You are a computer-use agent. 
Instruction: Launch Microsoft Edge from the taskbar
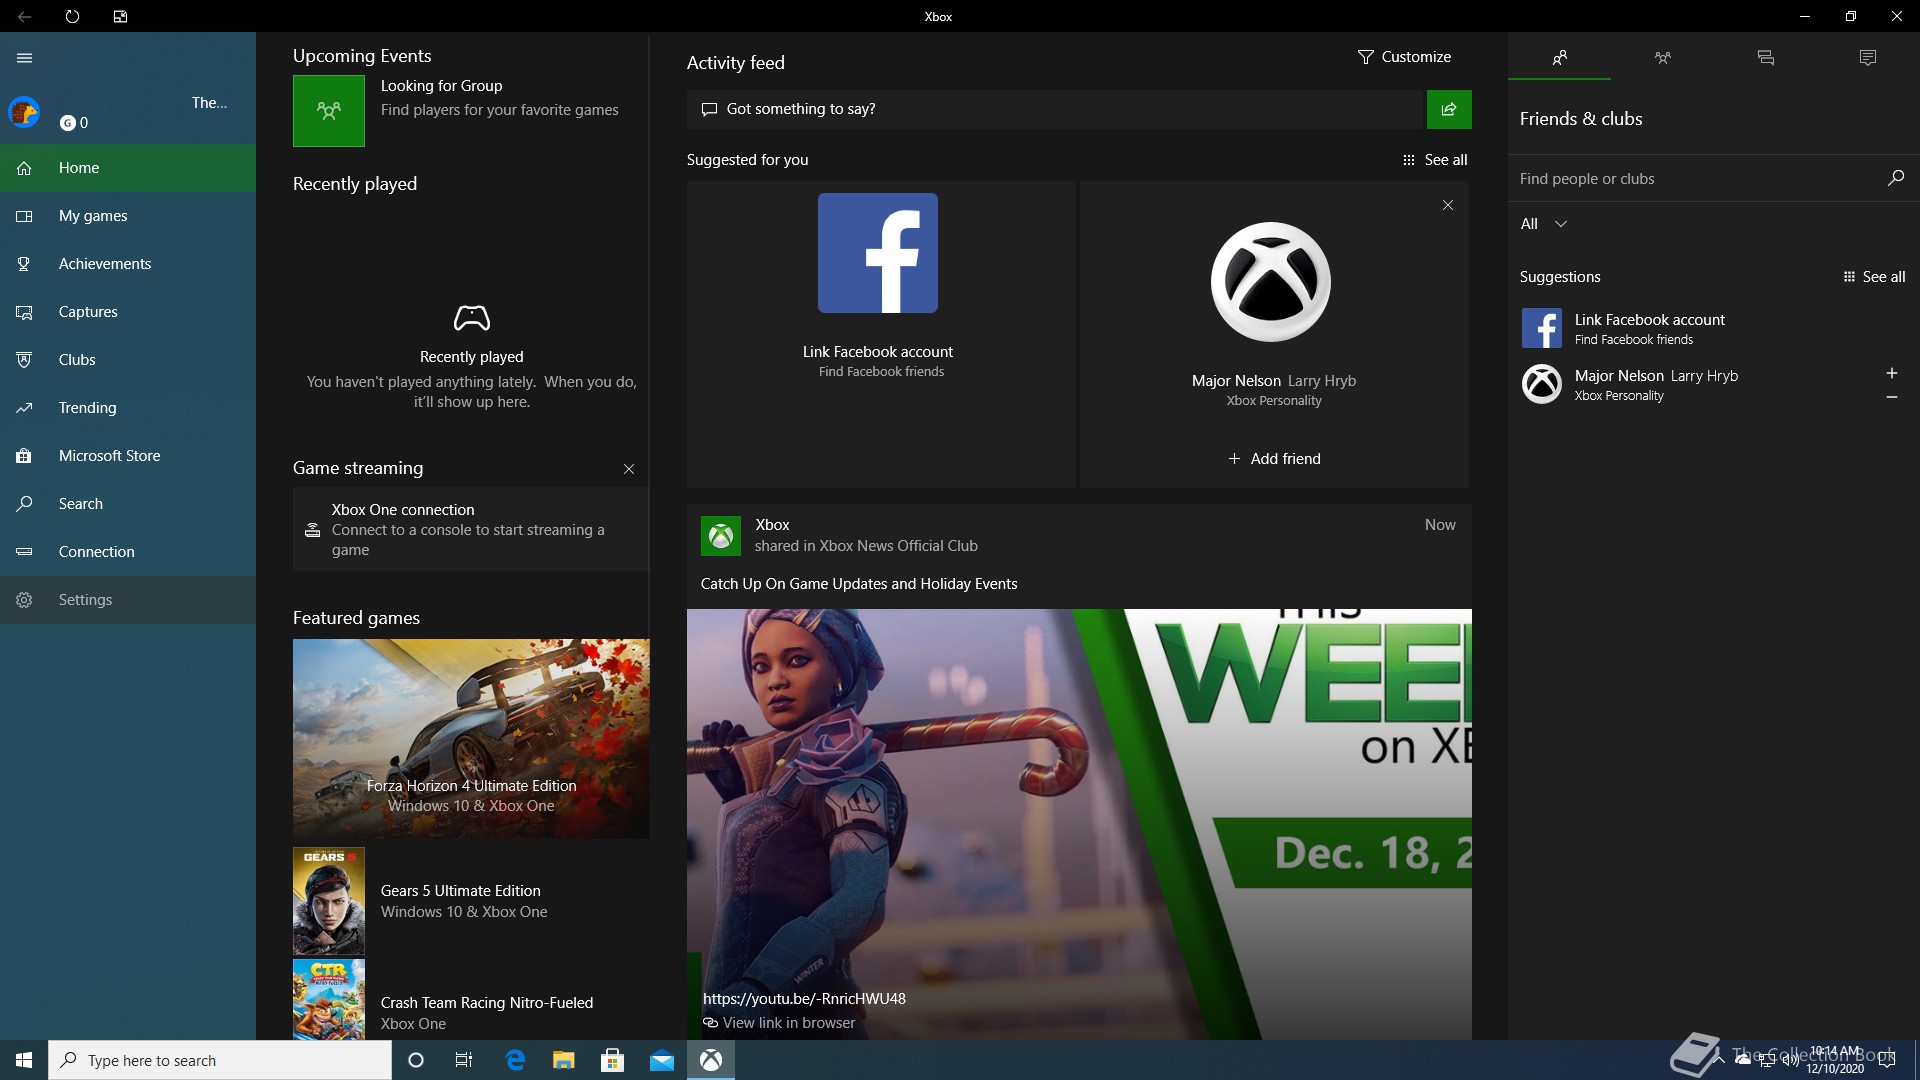click(x=515, y=1060)
